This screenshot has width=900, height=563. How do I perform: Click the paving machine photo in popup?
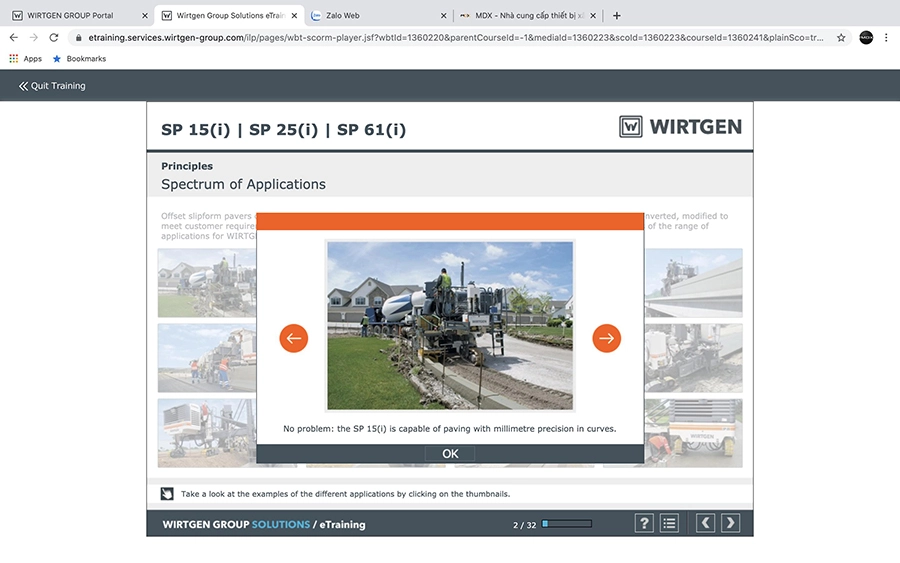(450, 325)
